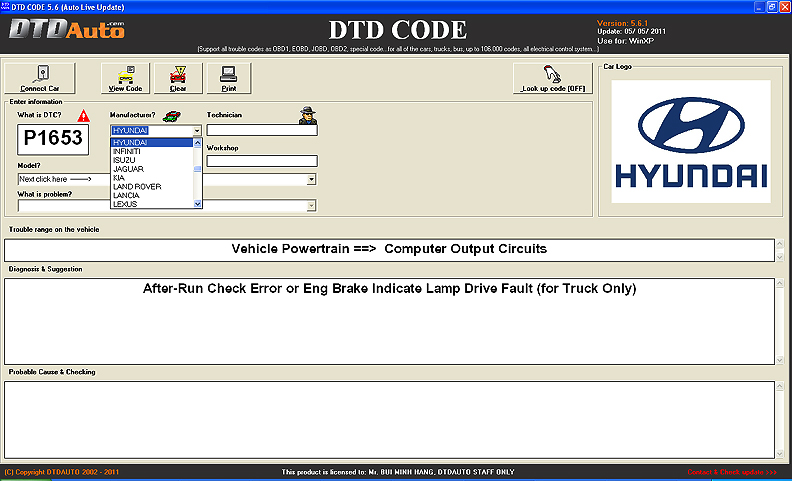Viewport: 792px width, 481px height.
Task: Click the car icon beside Manufacturer
Action: click(172, 116)
